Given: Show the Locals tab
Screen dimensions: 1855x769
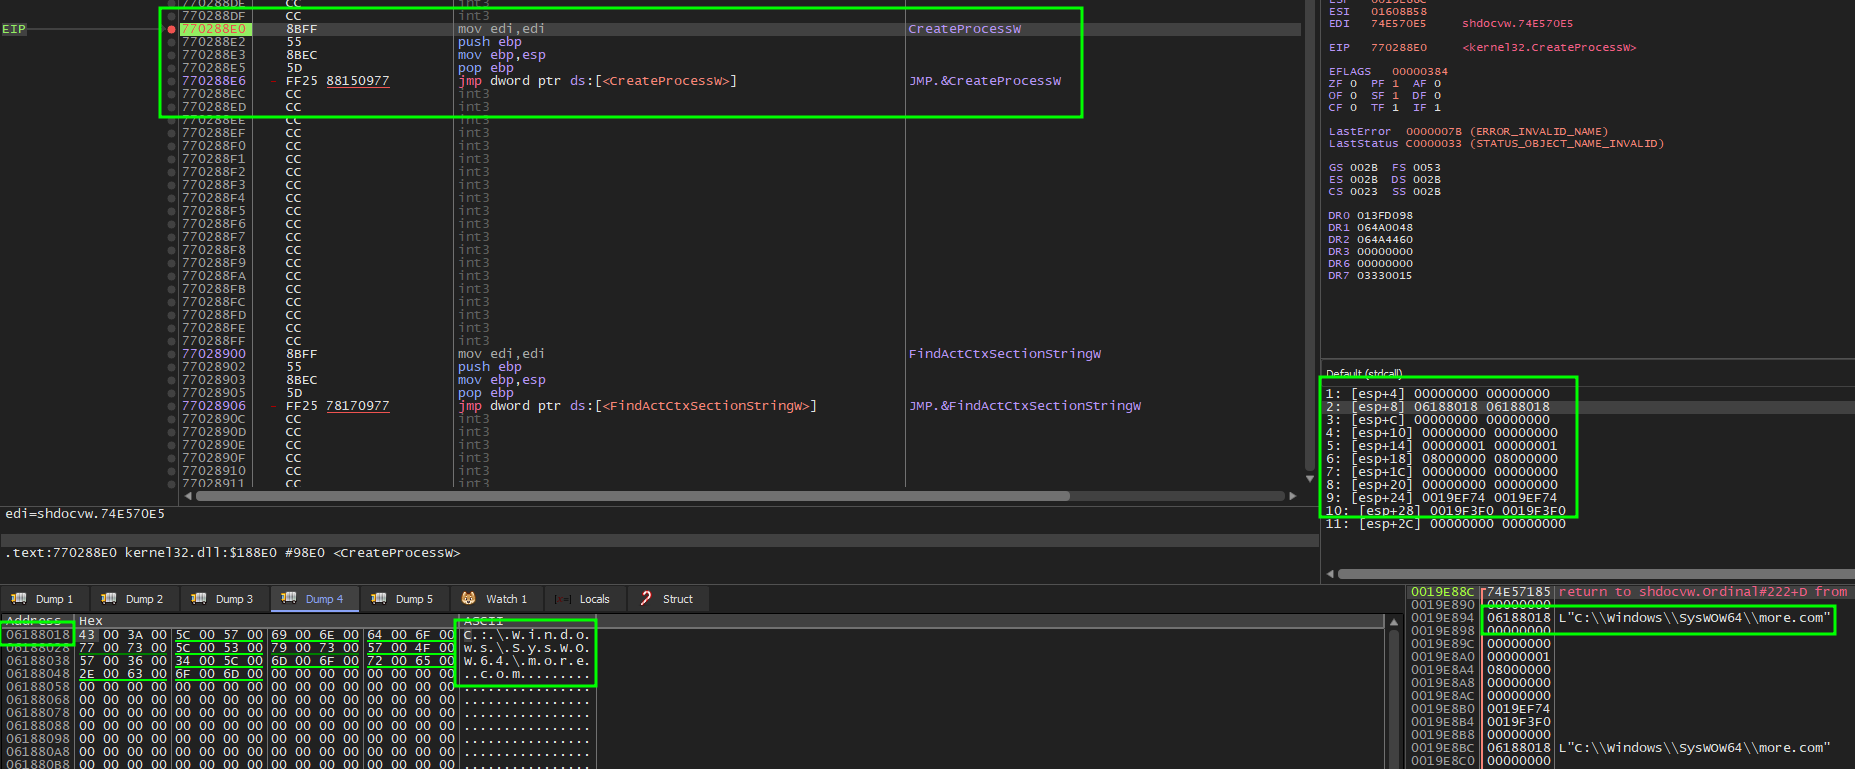Looking at the screenshot, I should click(584, 599).
